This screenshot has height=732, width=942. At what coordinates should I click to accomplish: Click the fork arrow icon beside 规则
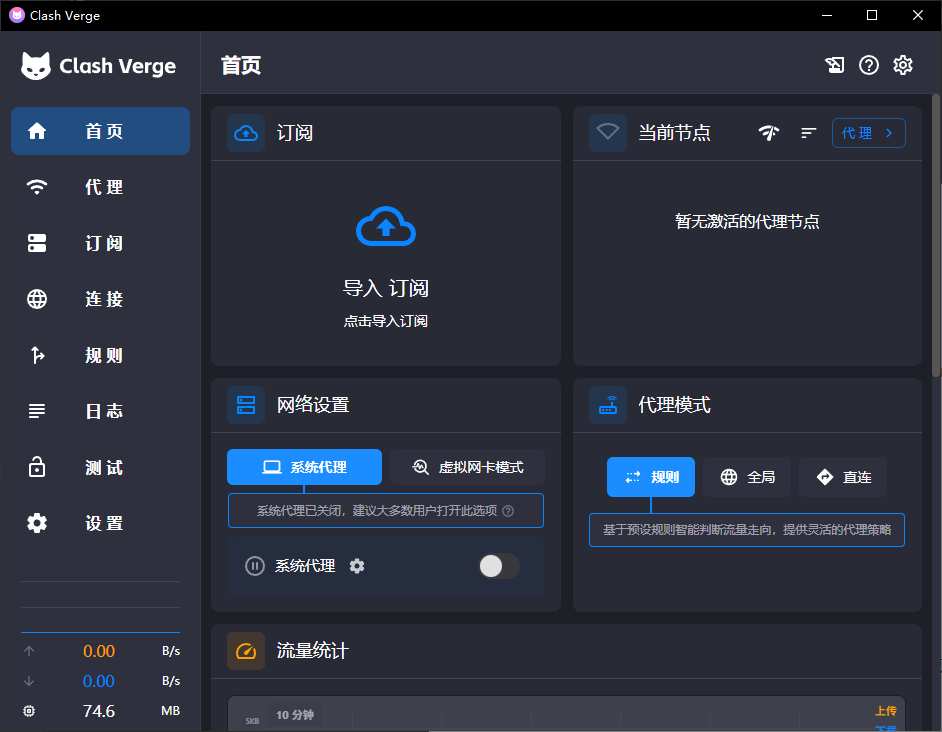(37, 355)
